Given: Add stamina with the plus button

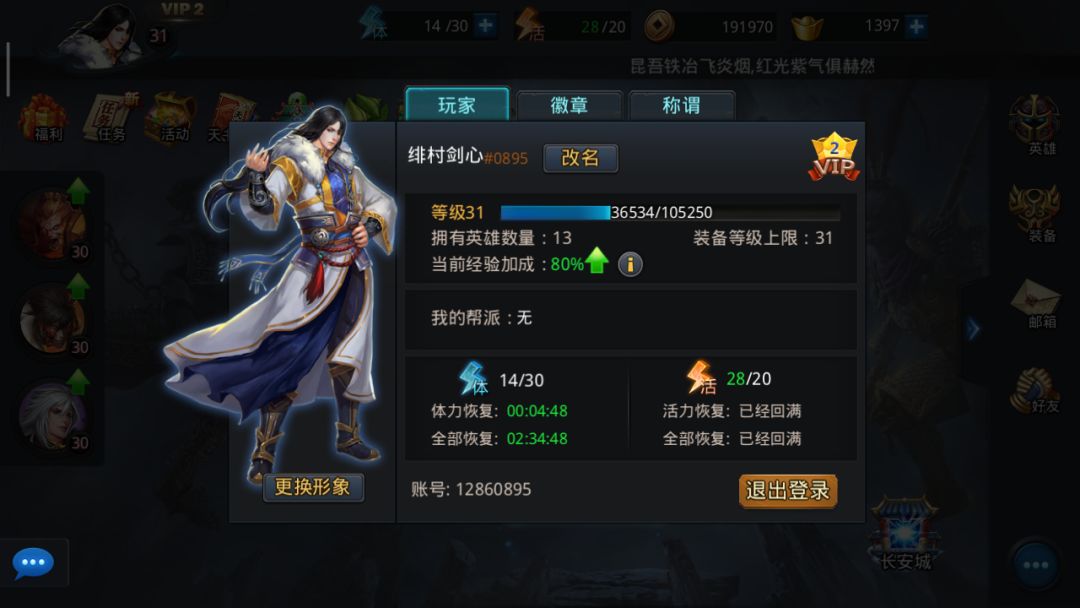Looking at the screenshot, I should [486, 26].
